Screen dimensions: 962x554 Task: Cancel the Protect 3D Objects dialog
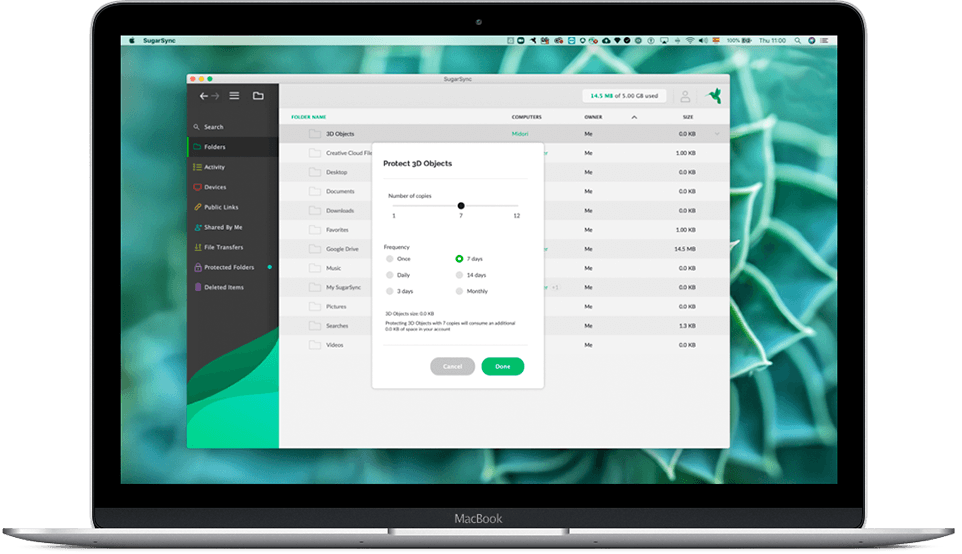tap(452, 366)
